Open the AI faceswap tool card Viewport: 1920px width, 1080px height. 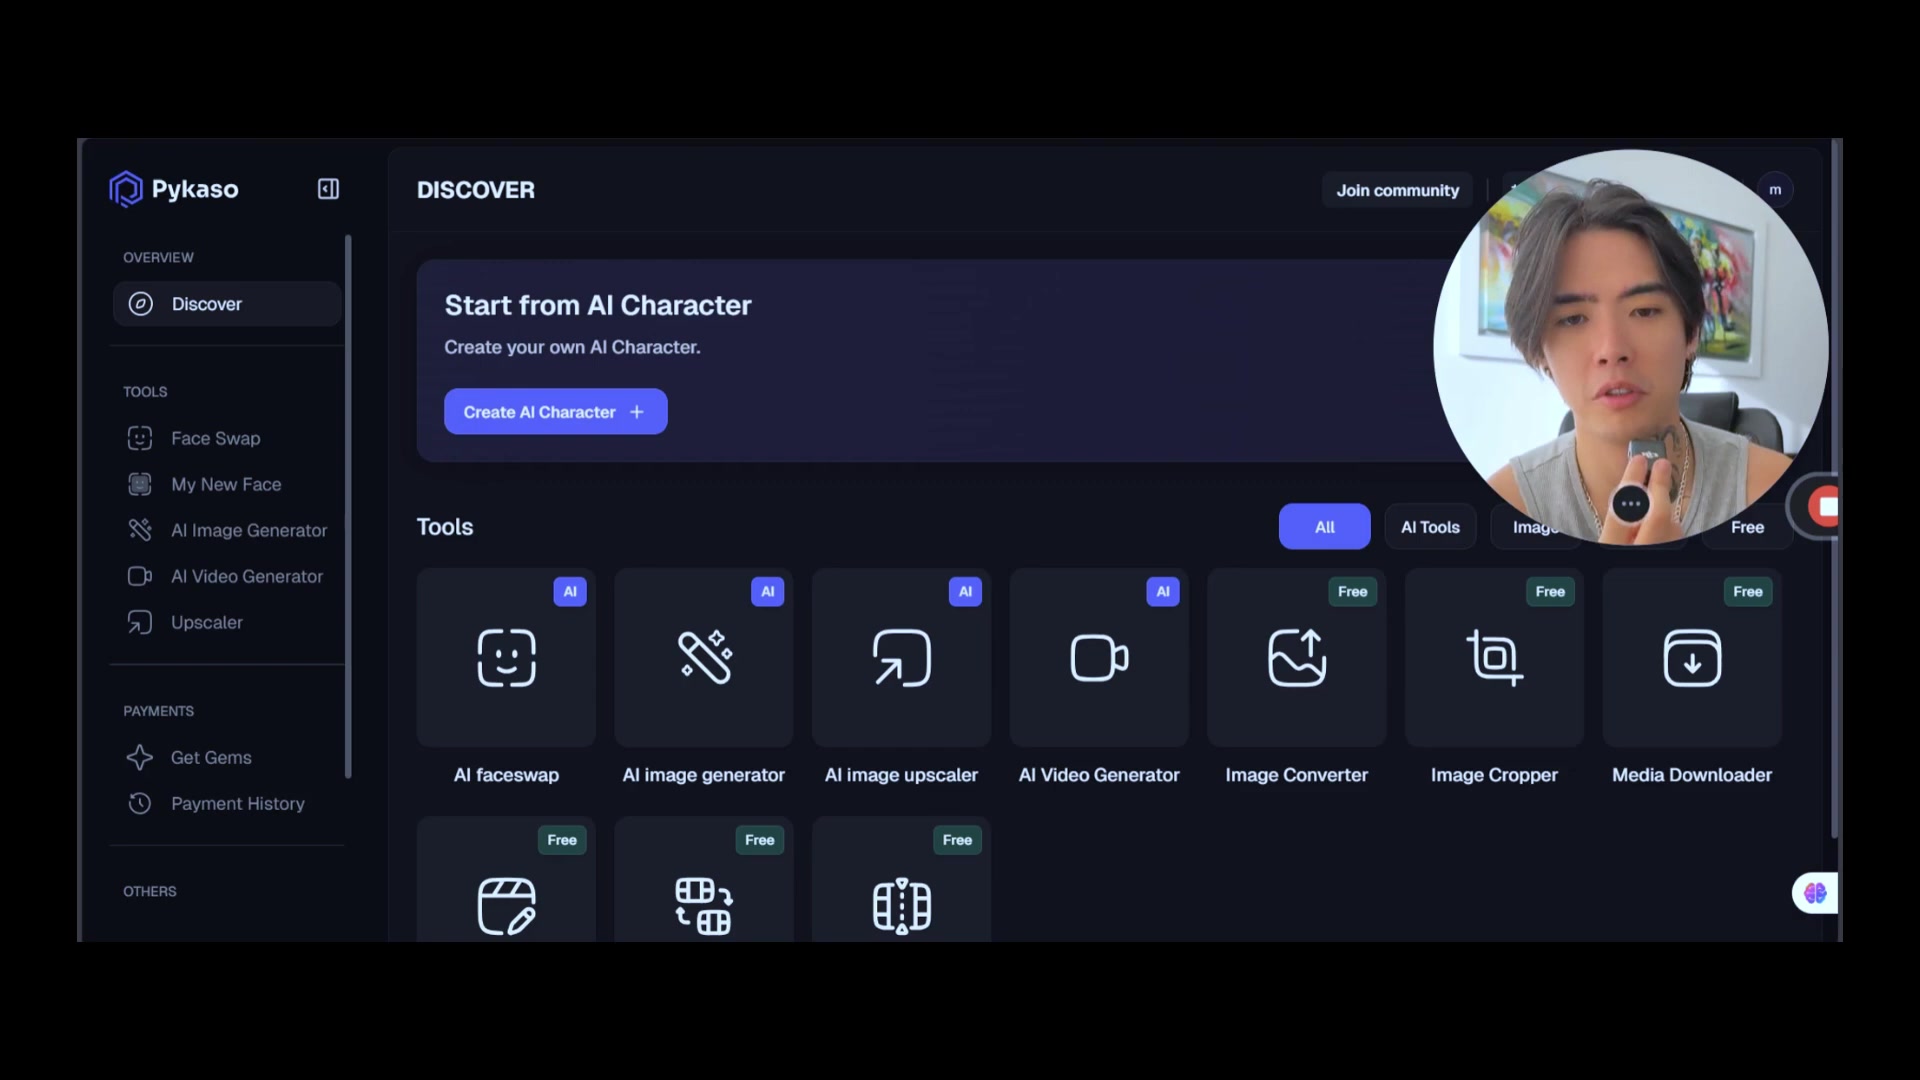(x=506, y=658)
